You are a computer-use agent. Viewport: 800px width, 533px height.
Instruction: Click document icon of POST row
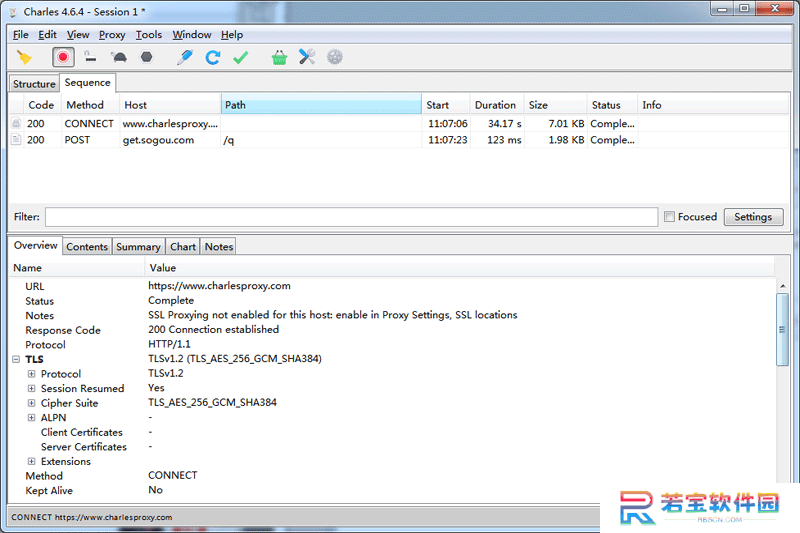(x=16, y=140)
